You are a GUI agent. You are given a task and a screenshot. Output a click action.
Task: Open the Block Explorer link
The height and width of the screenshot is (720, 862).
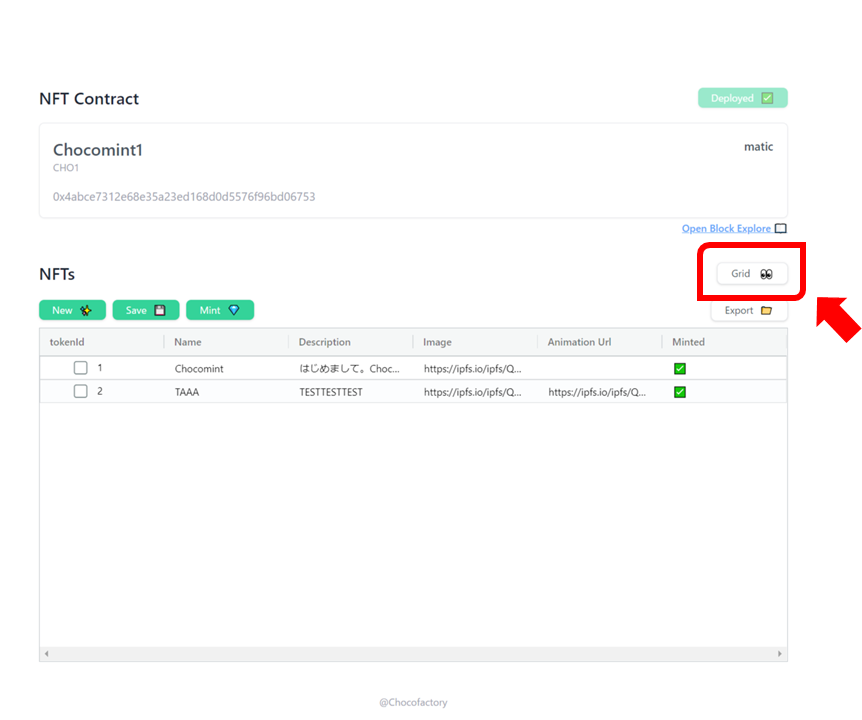(727, 229)
